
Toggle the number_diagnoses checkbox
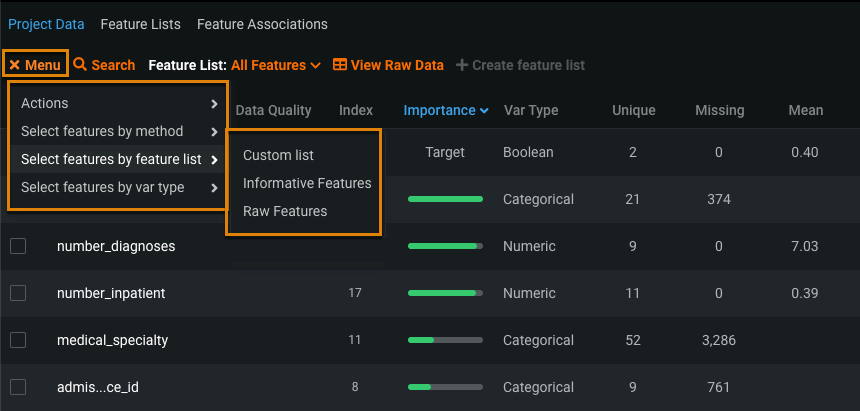[x=18, y=246]
